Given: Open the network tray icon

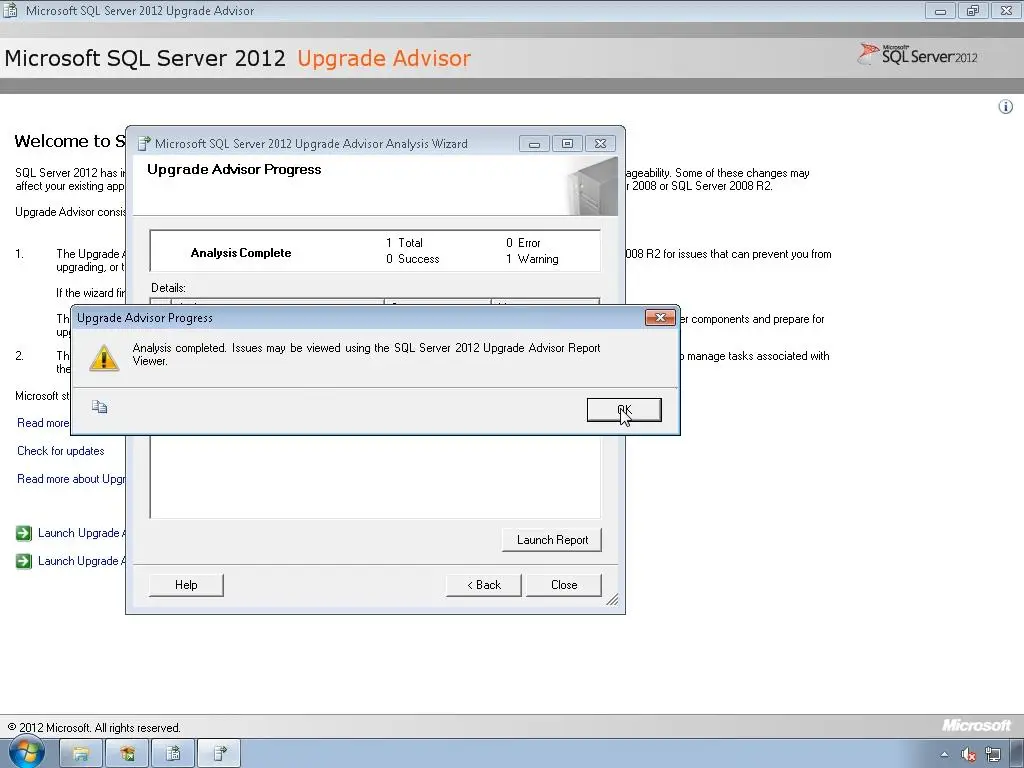Looking at the screenshot, I should coord(993,754).
